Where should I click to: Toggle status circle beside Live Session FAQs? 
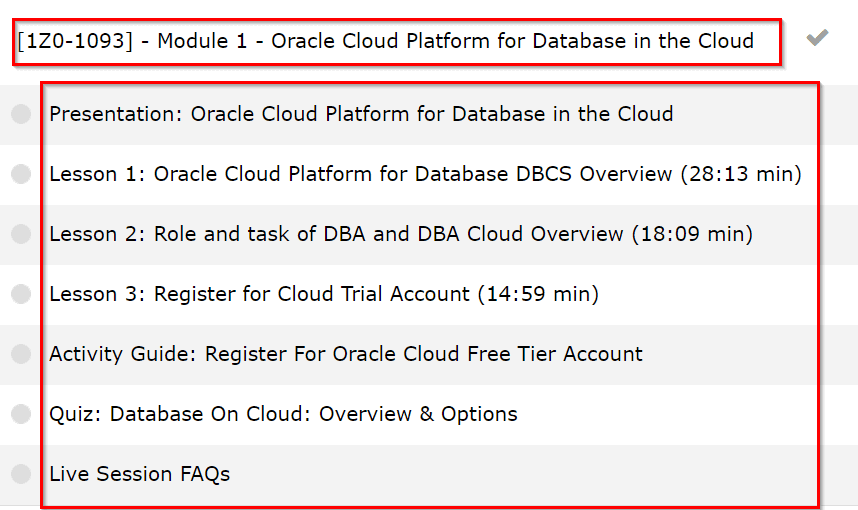pos(21,474)
